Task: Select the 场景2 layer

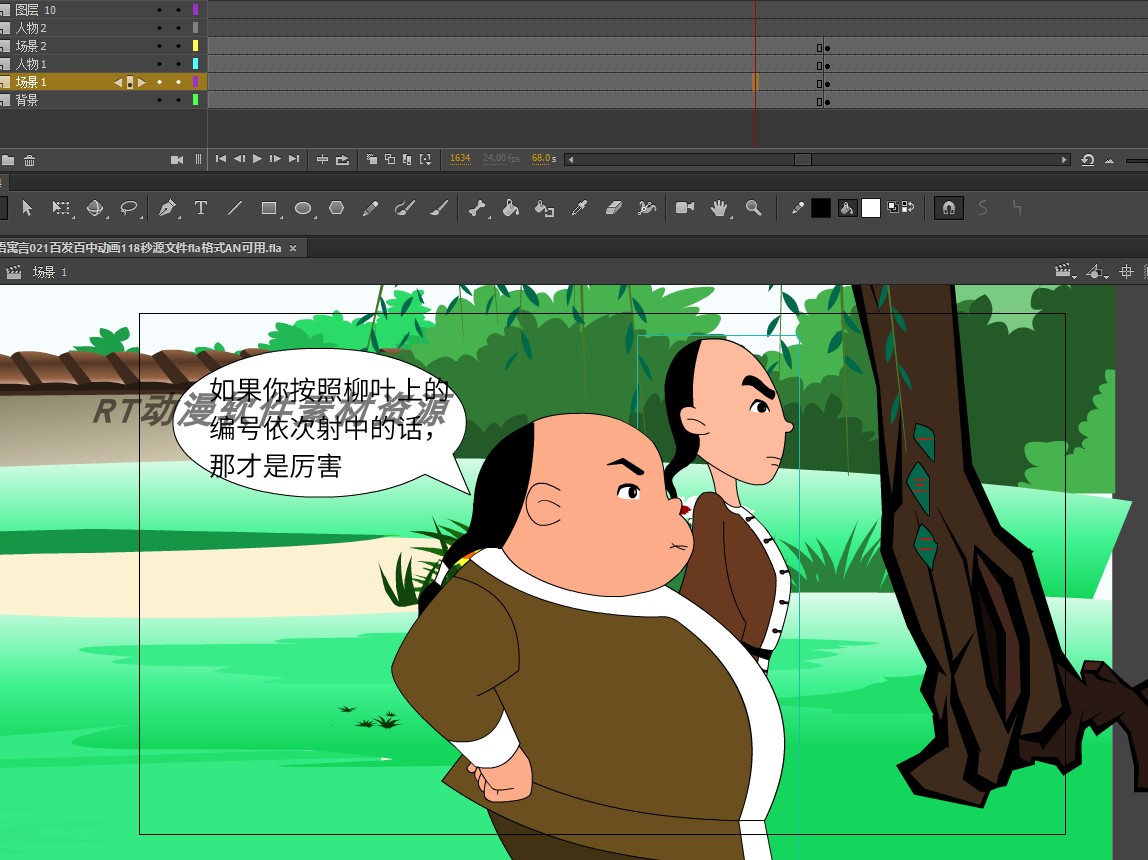Action: 104,46
